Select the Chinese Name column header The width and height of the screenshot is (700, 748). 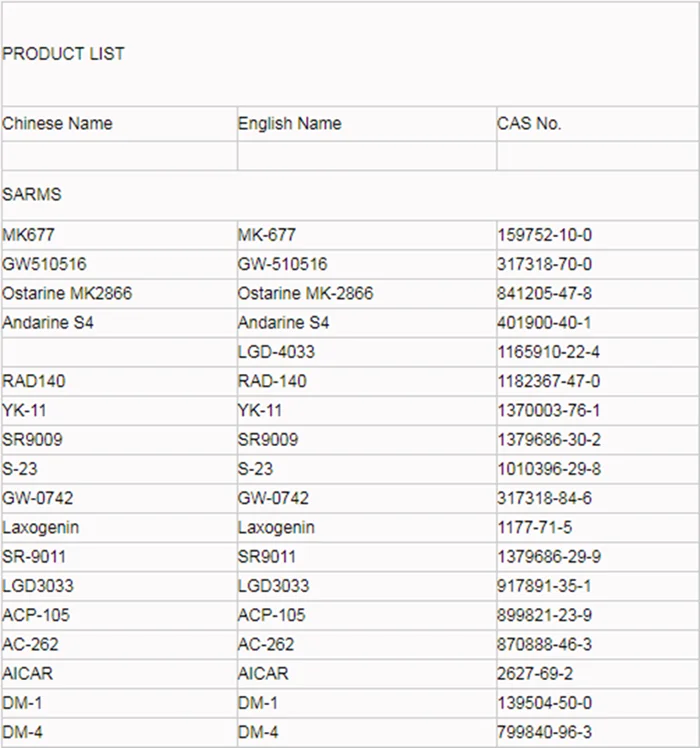57,124
